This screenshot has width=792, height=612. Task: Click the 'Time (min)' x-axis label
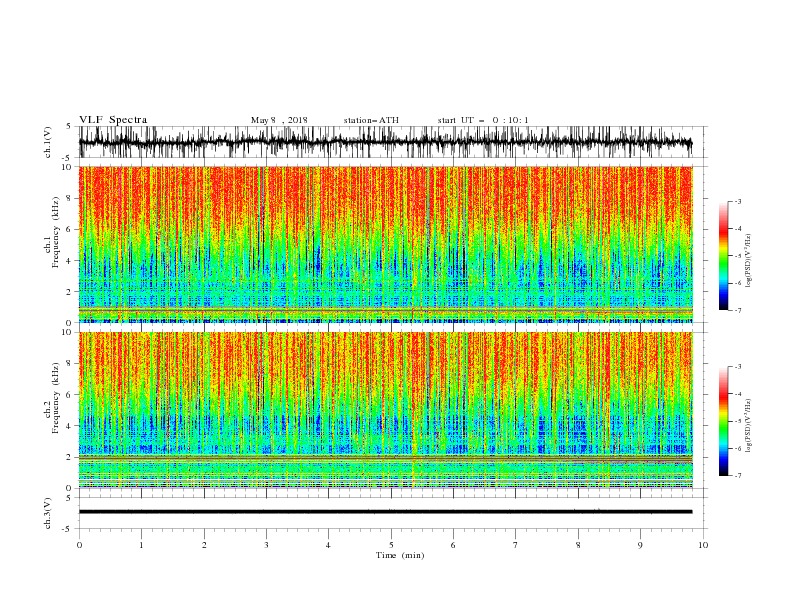coord(400,555)
